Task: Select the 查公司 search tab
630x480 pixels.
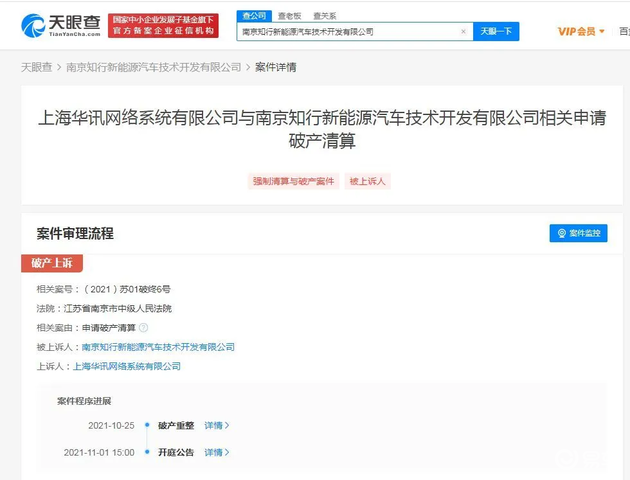Action: click(255, 16)
